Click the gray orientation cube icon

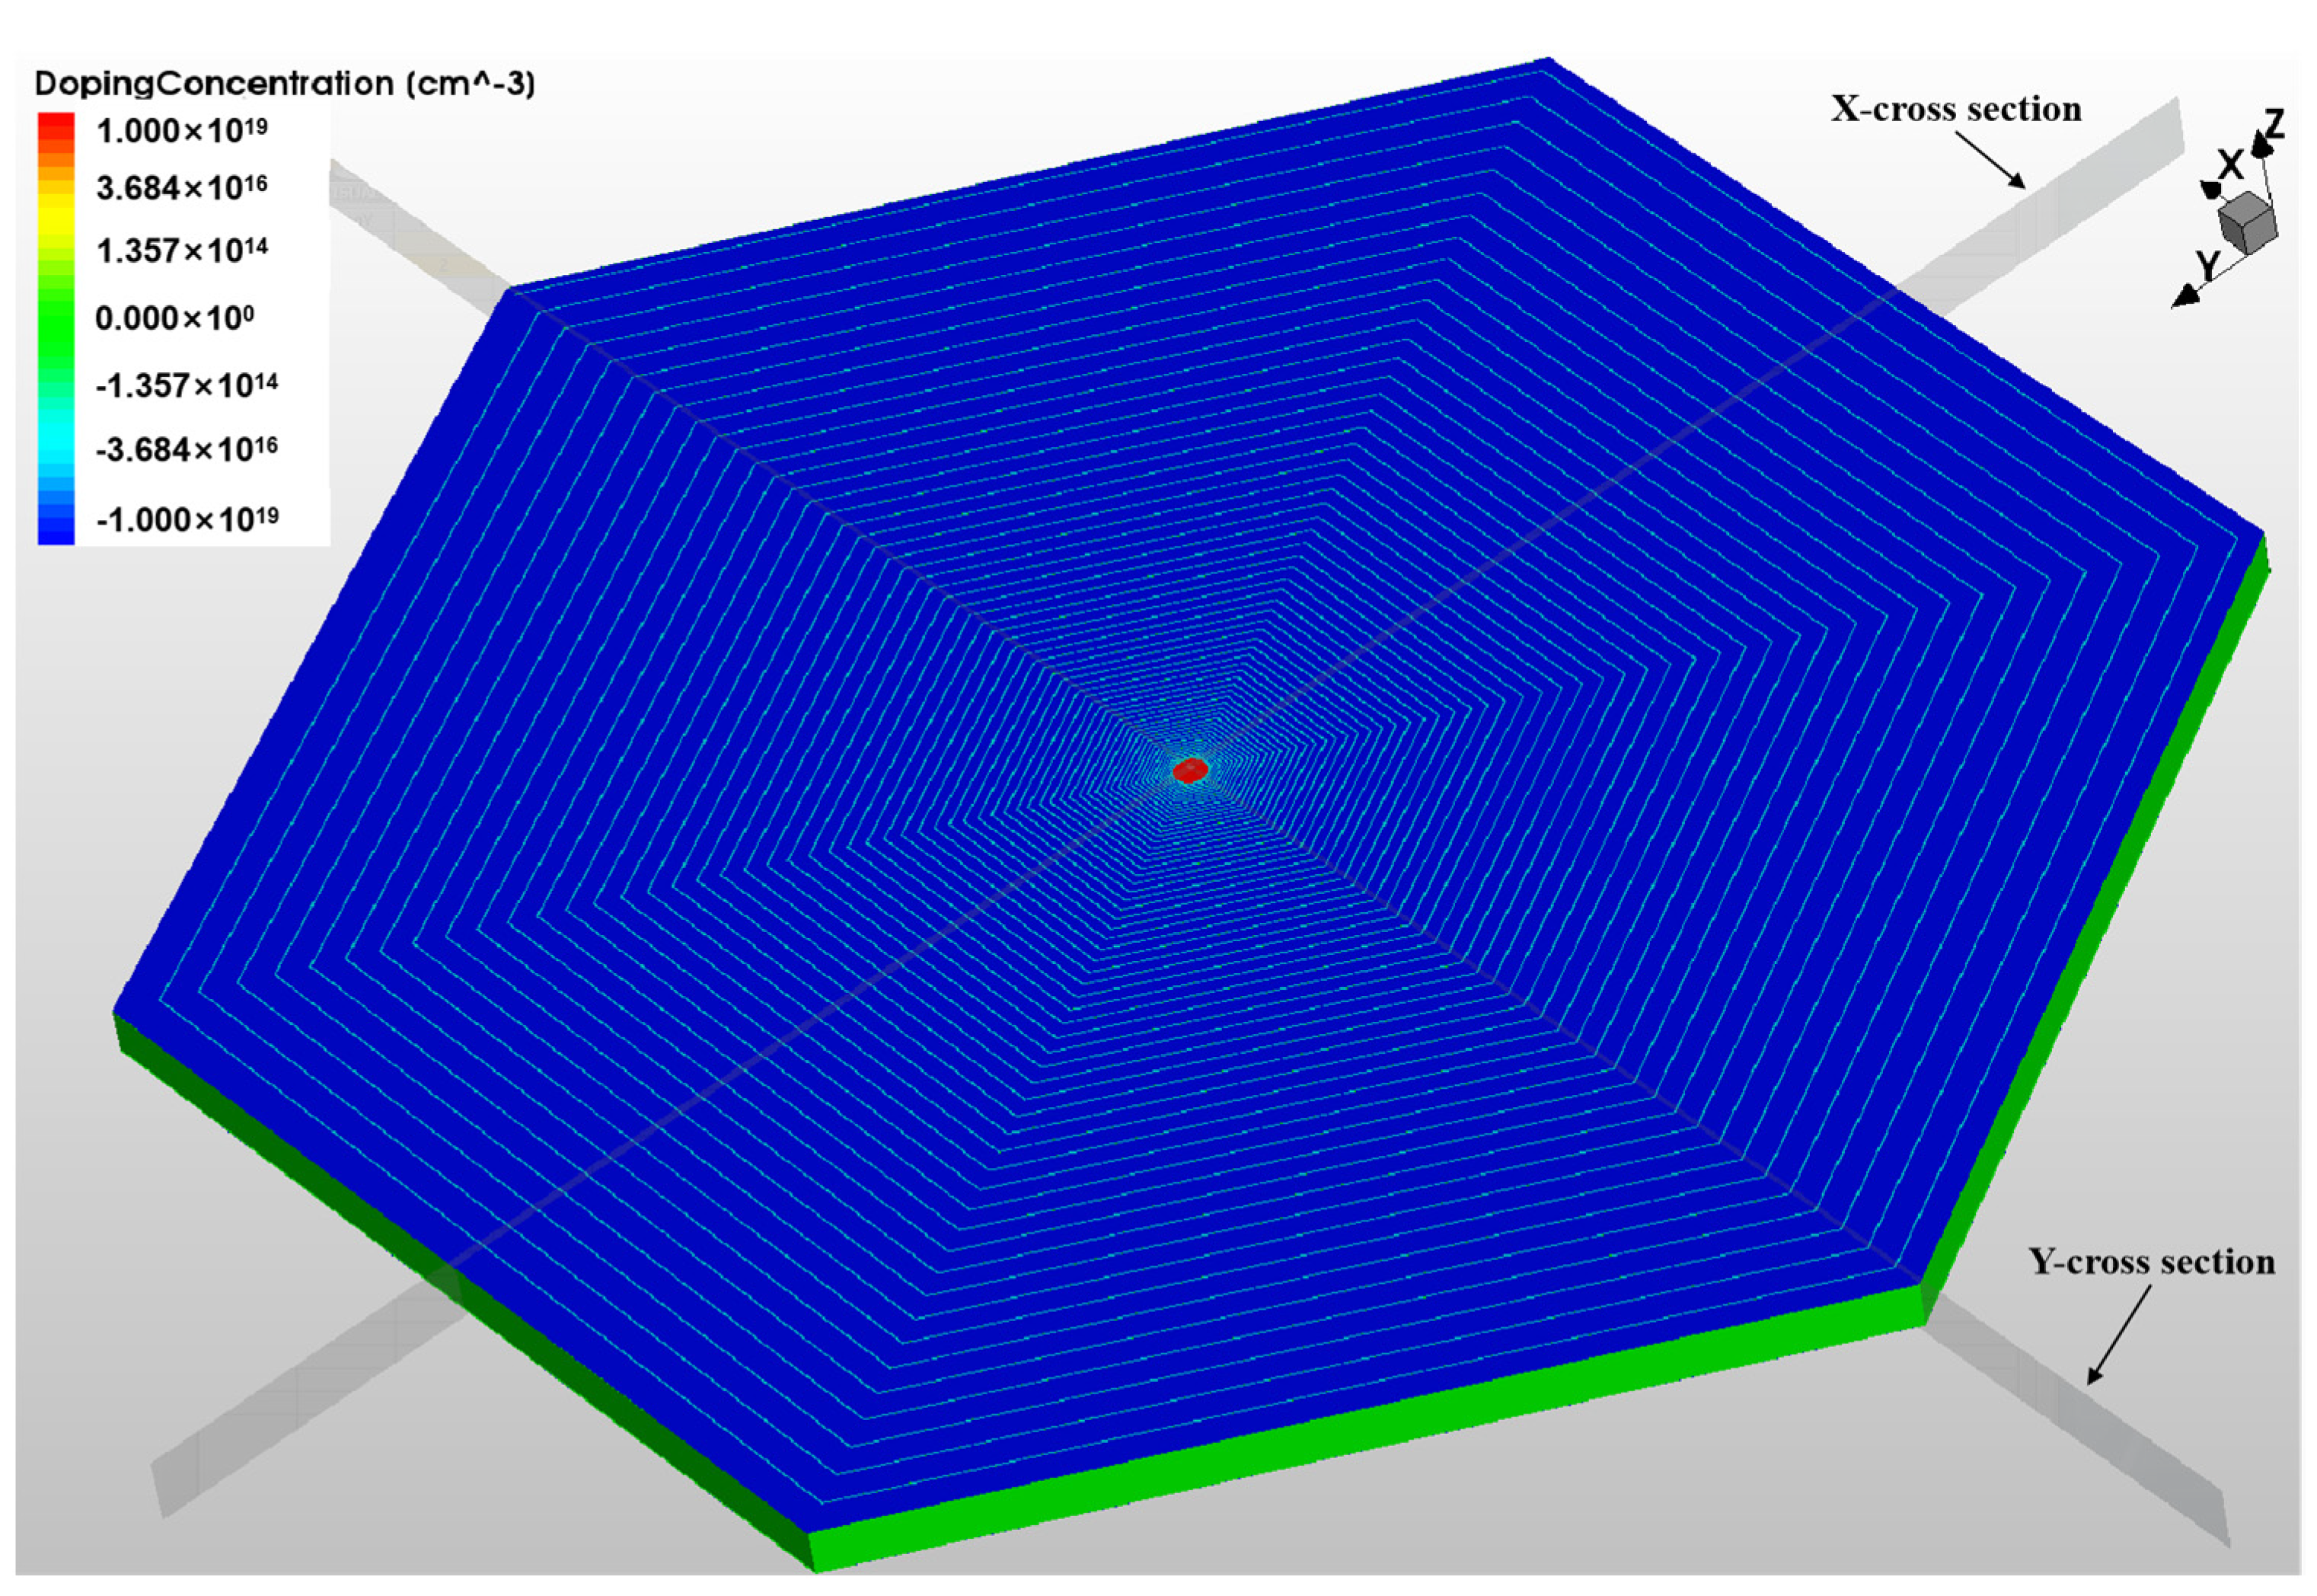tap(2246, 222)
